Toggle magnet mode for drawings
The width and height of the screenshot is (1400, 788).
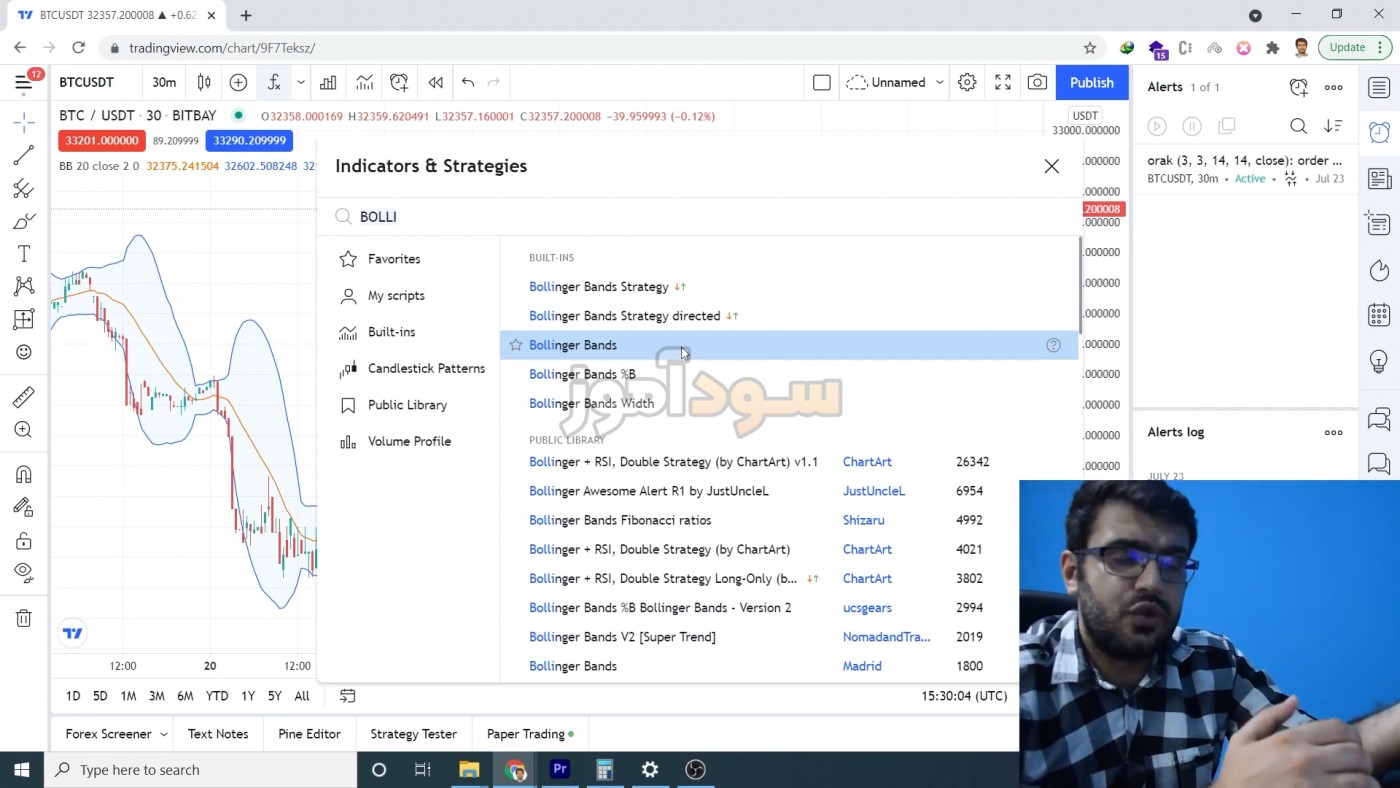click(24, 475)
